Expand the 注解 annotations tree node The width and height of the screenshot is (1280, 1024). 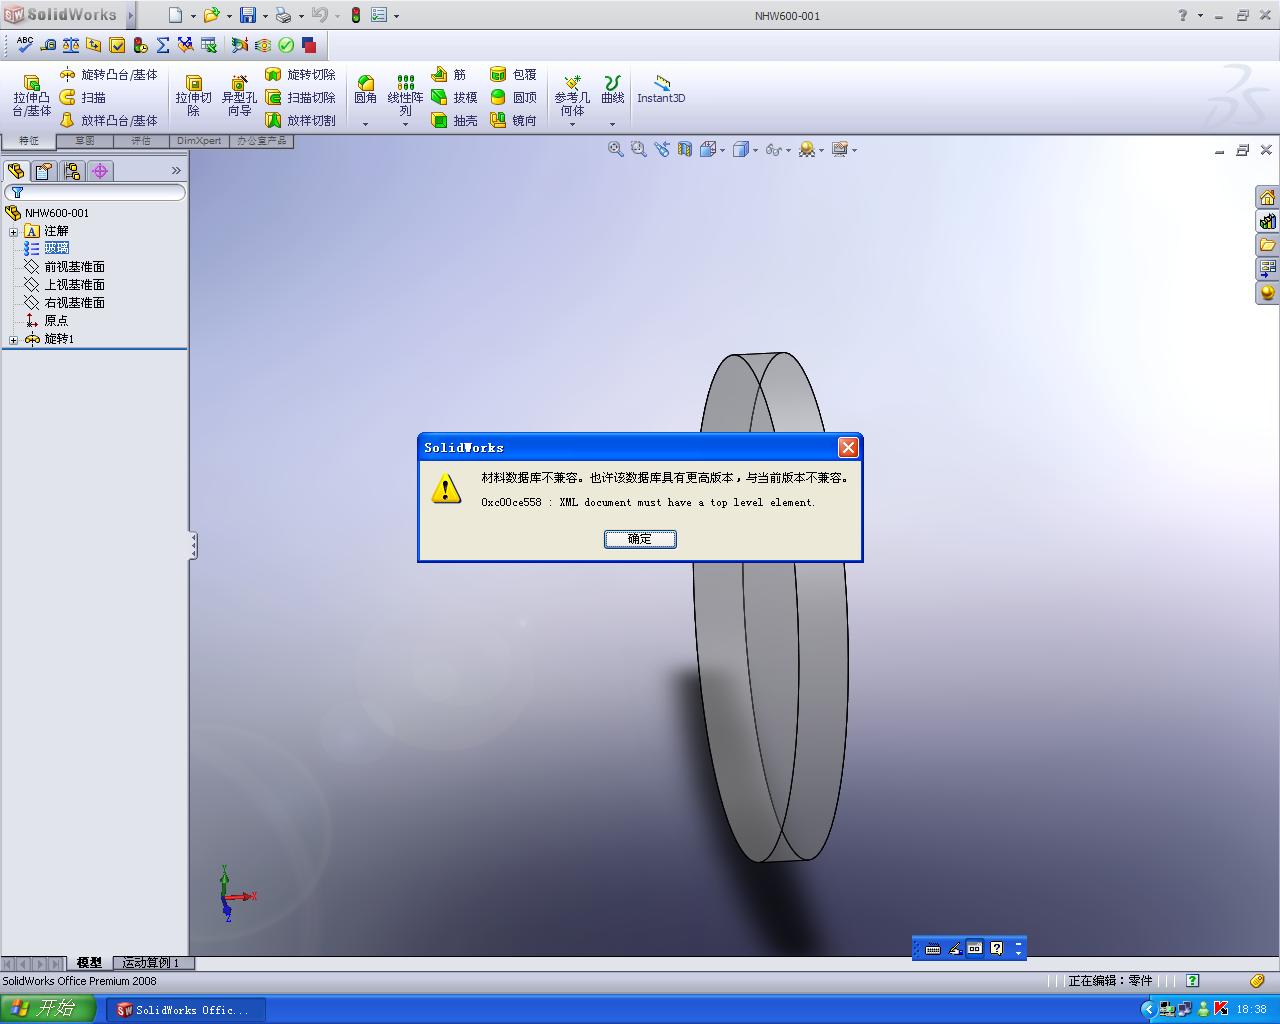14,232
